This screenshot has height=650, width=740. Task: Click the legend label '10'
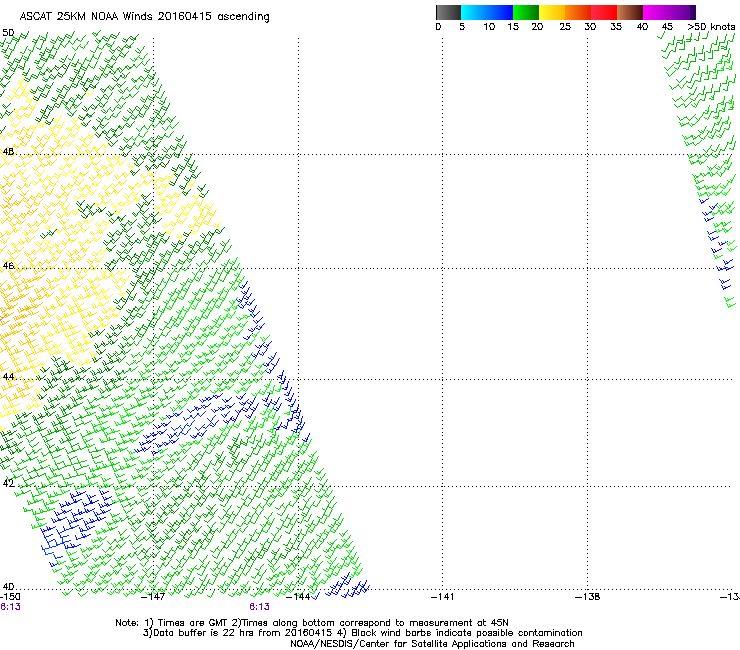tap(489, 27)
